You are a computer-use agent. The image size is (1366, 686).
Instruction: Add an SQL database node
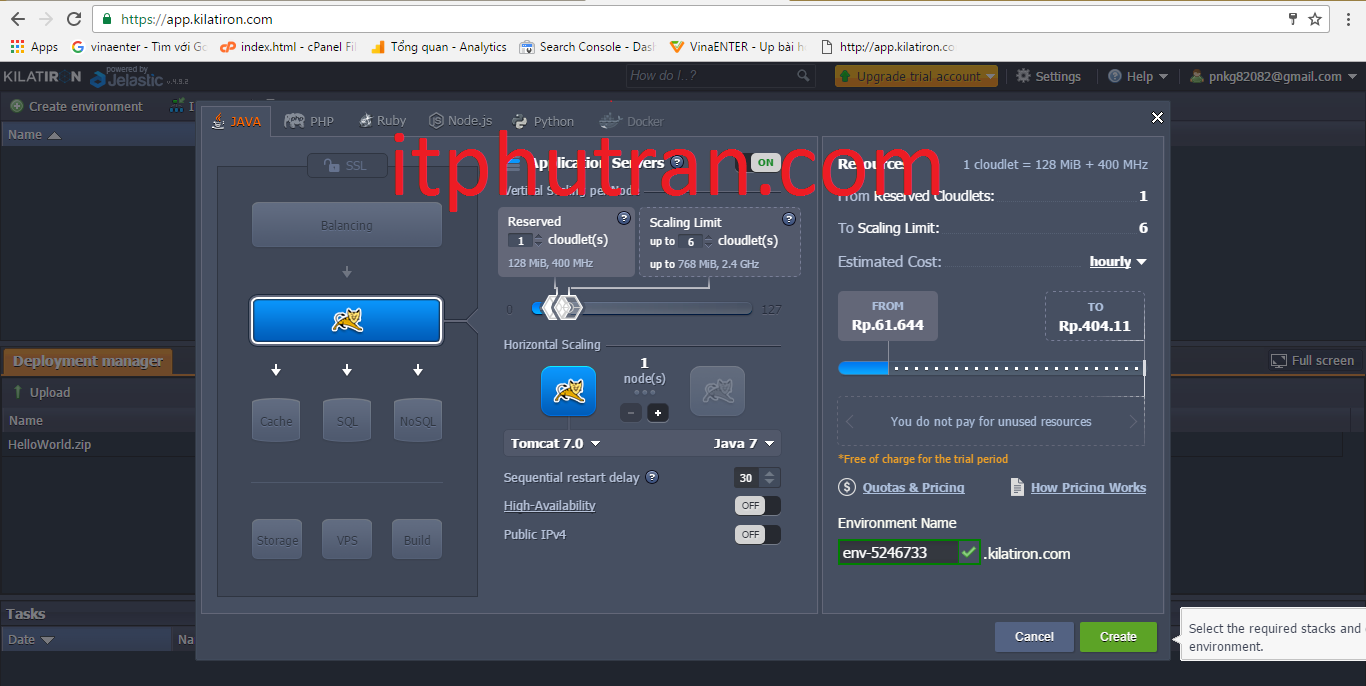(347, 420)
